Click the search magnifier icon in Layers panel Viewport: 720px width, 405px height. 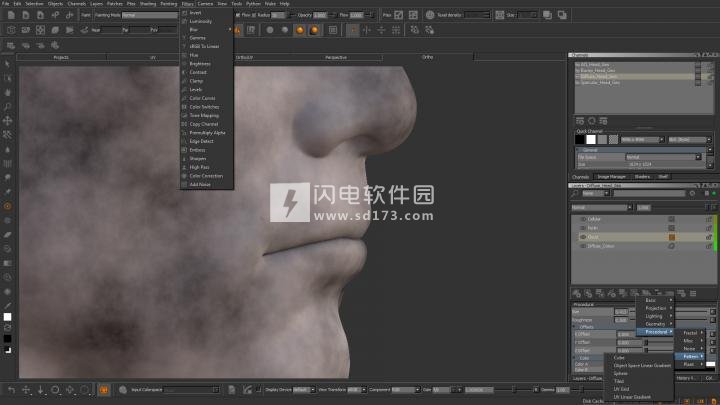tap(575, 194)
